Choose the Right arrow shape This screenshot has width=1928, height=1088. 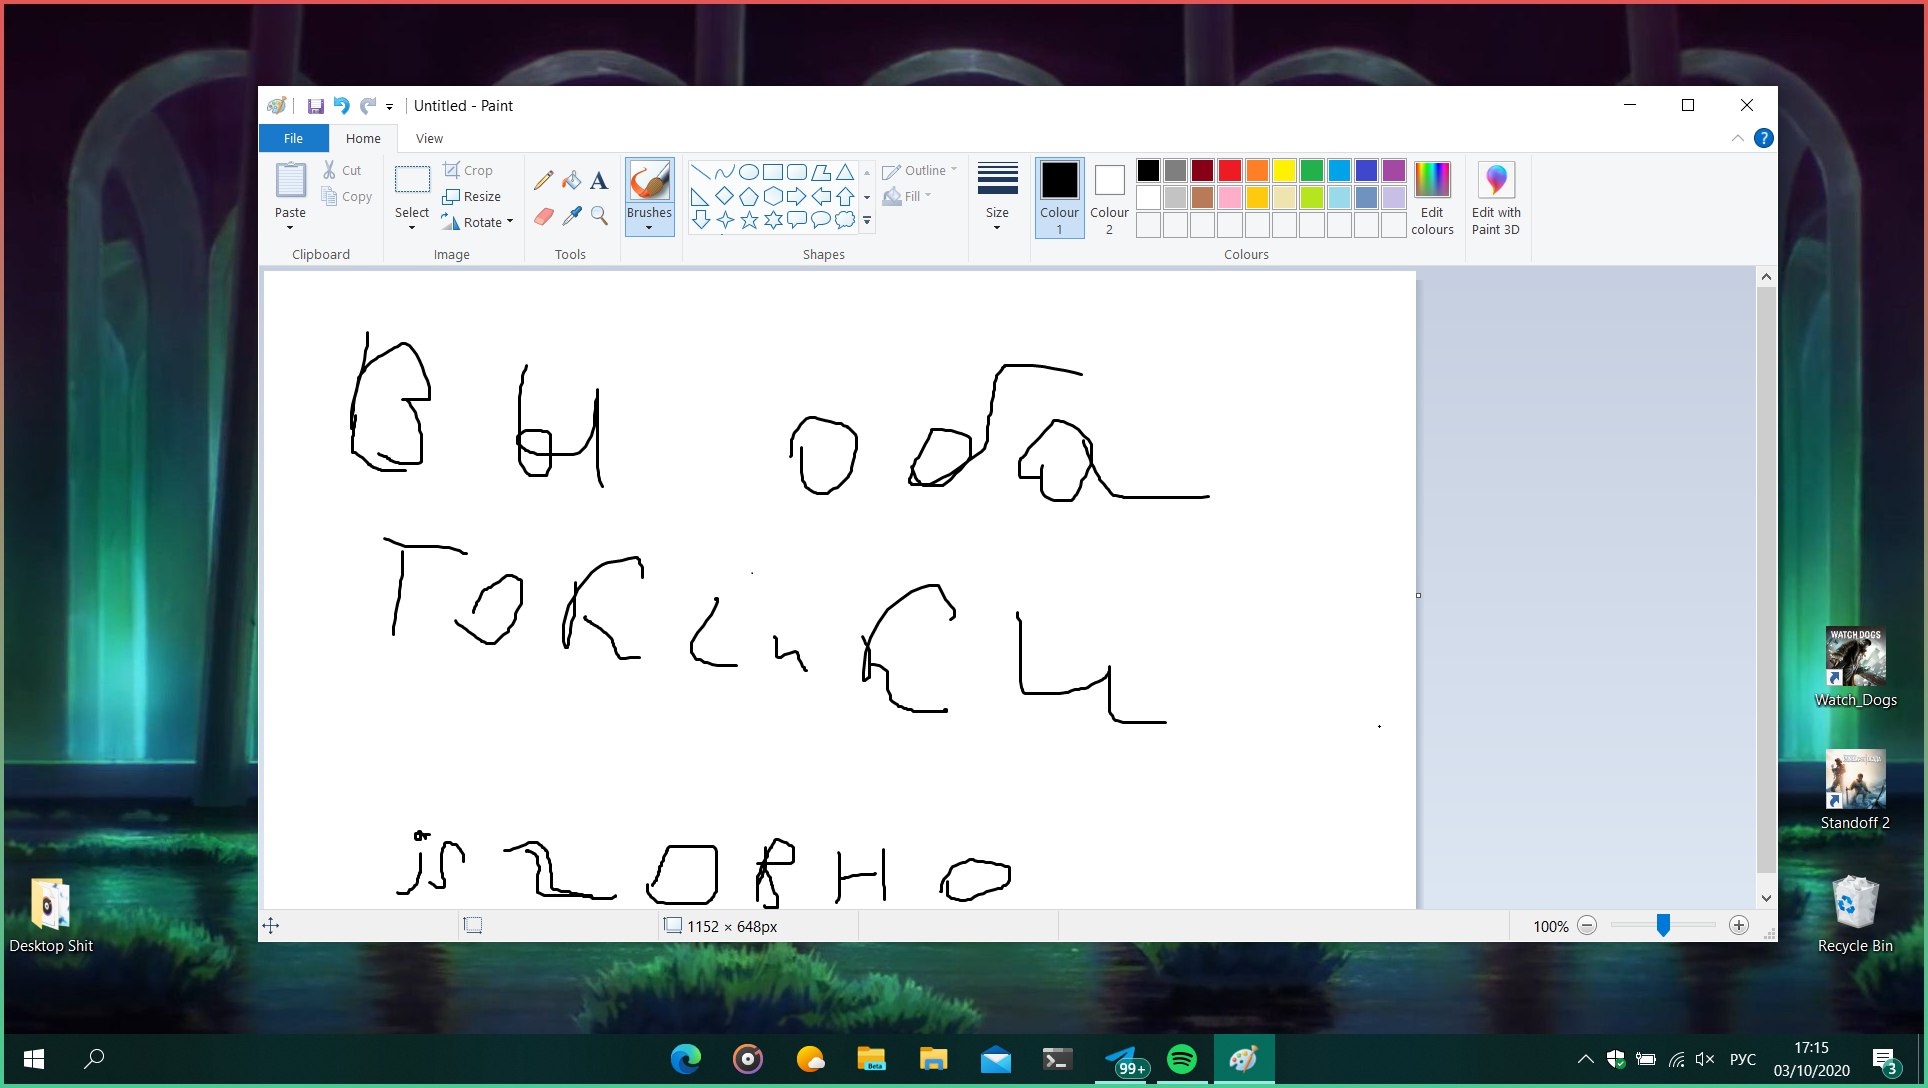coord(796,196)
